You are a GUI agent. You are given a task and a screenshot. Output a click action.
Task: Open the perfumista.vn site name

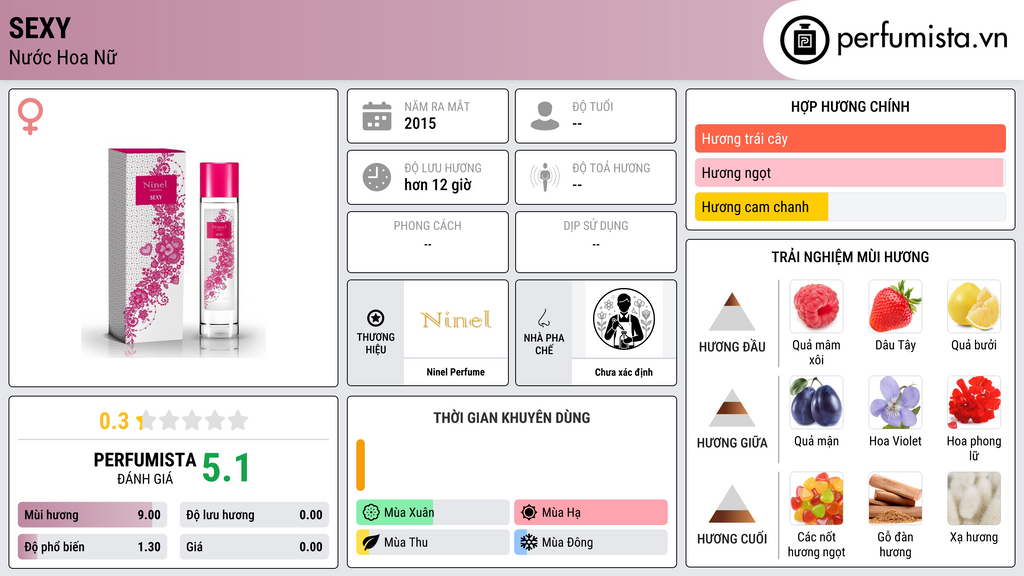922,39
